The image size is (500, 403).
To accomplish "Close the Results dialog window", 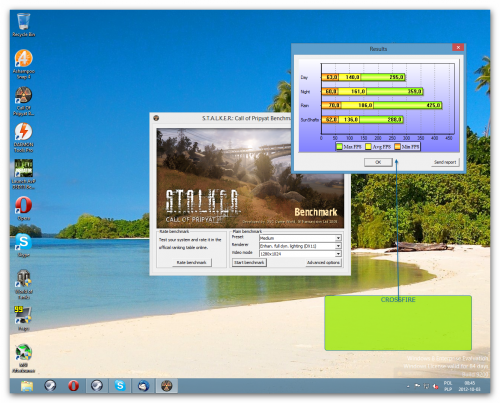I will [458, 48].
